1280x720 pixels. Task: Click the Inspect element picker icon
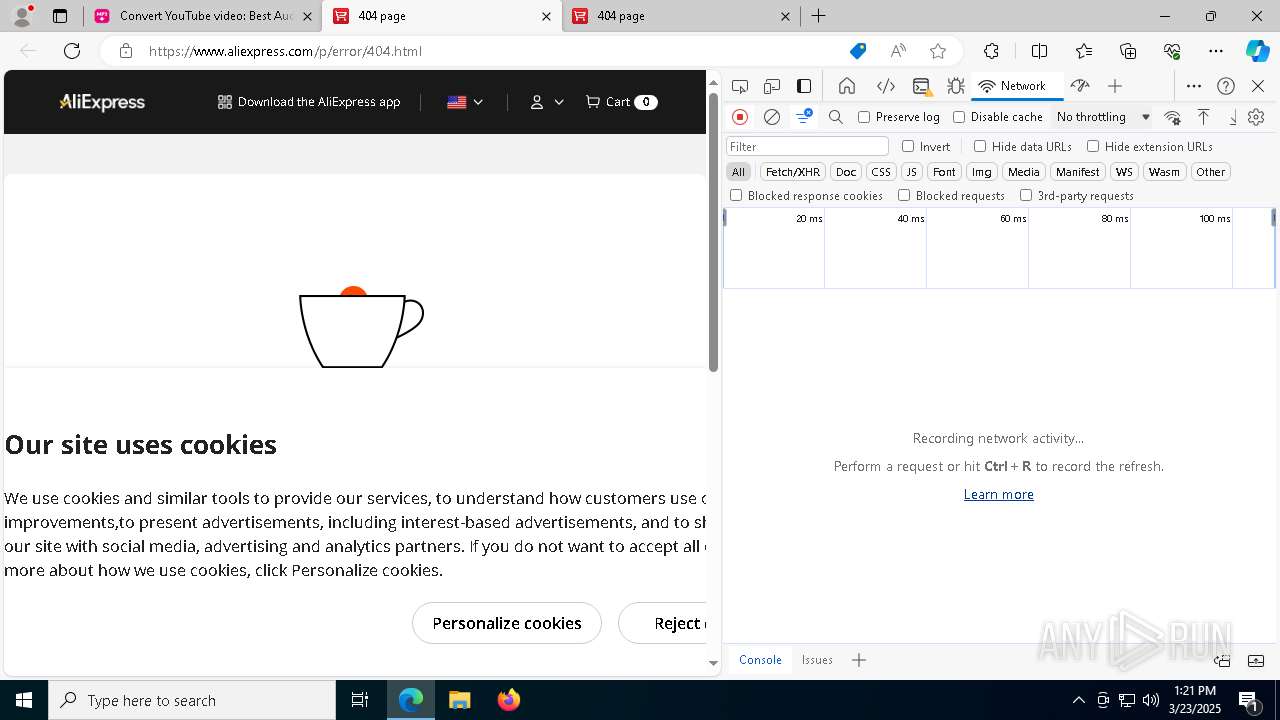click(740, 86)
